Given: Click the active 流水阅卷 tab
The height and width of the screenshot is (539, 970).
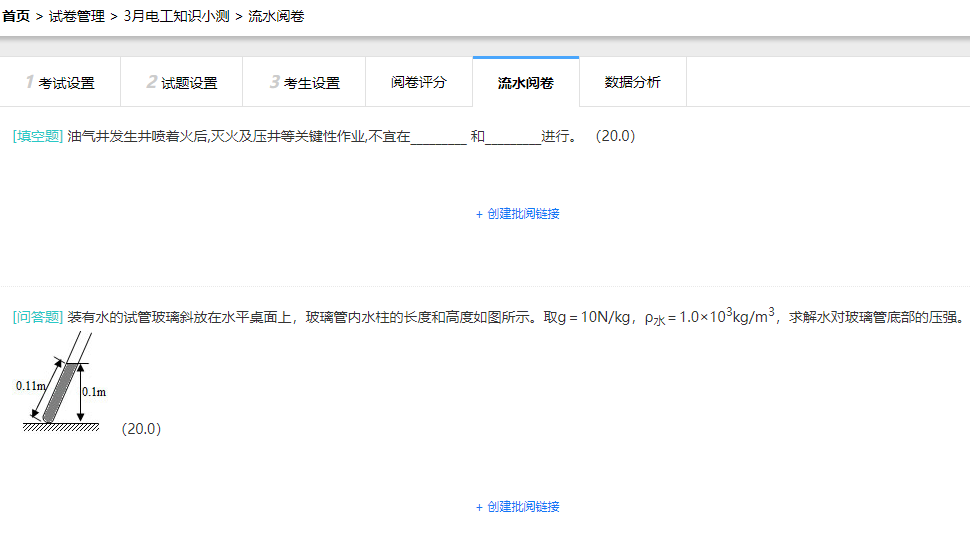Looking at the screenshot, I should 526,83.
